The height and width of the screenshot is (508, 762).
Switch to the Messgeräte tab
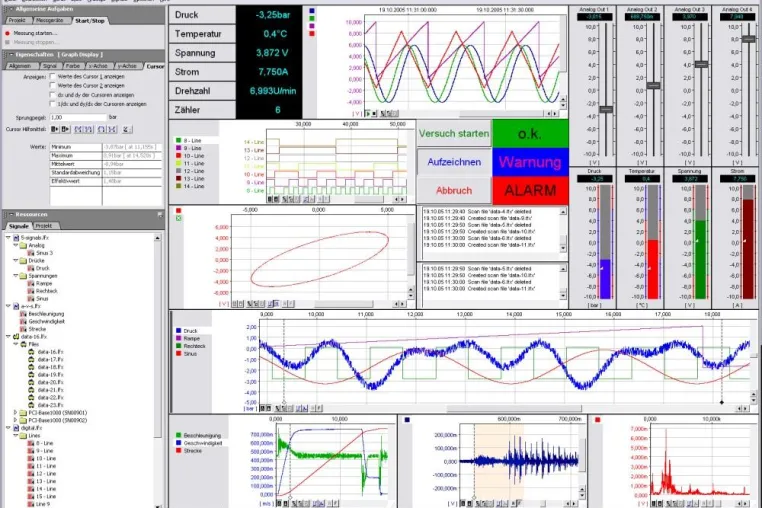(50, 20)
